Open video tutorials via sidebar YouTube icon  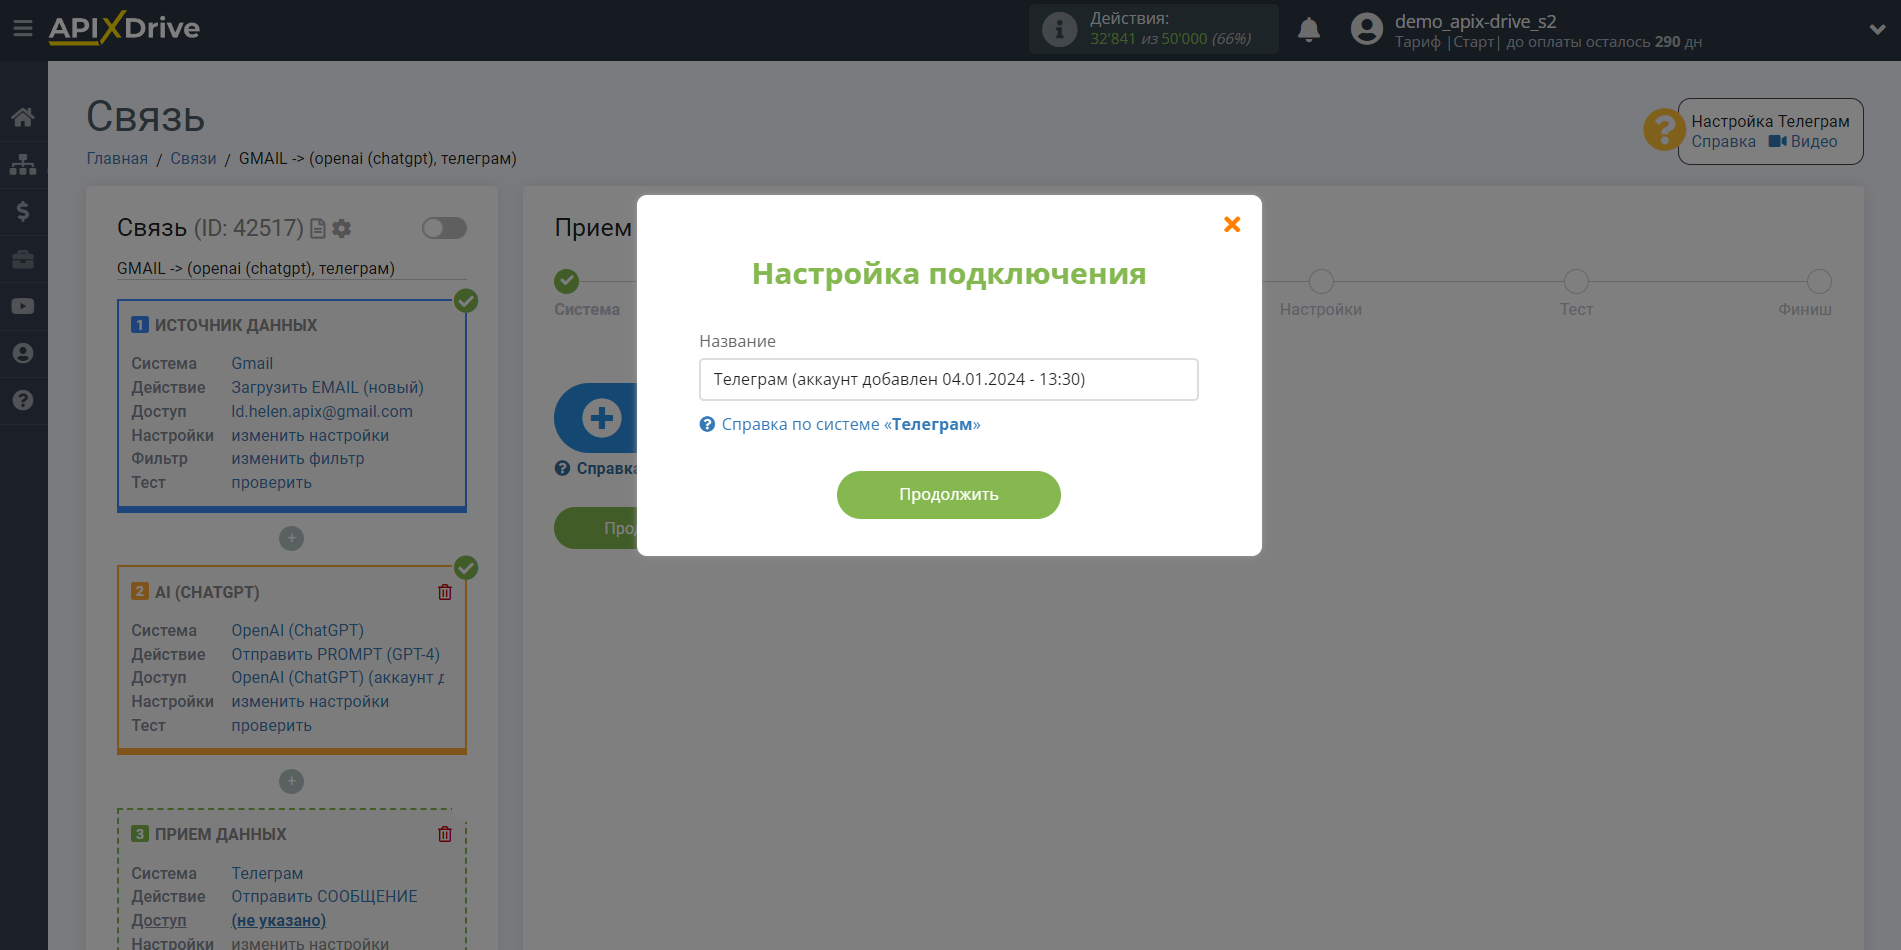23,306
